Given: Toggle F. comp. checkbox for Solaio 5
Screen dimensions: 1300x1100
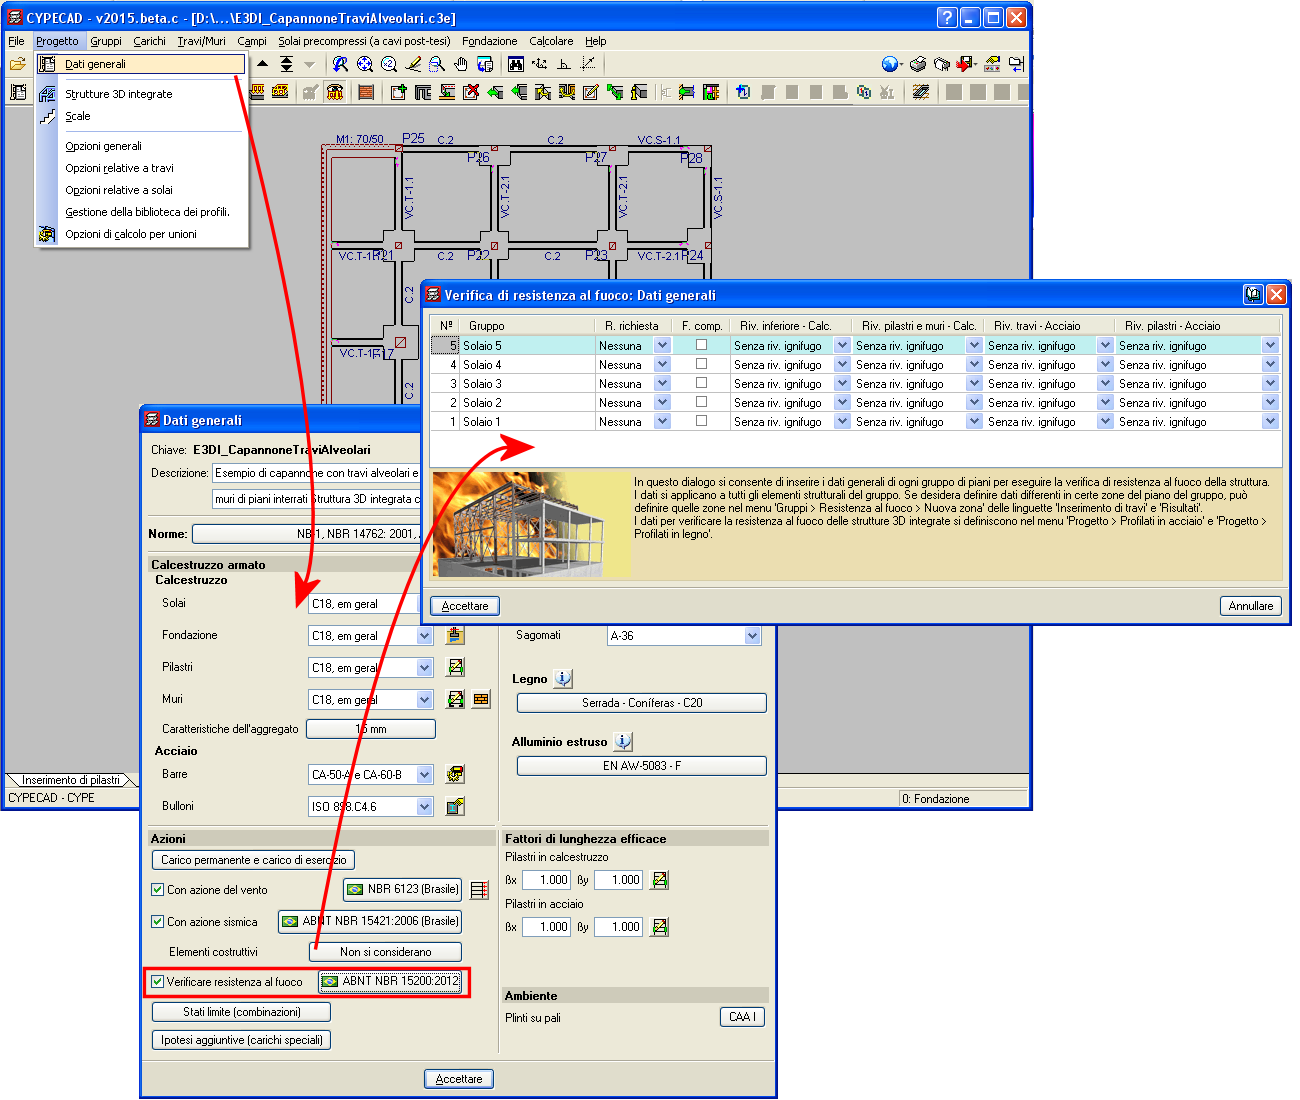Looking at the screenshot, I should point(701,345).
